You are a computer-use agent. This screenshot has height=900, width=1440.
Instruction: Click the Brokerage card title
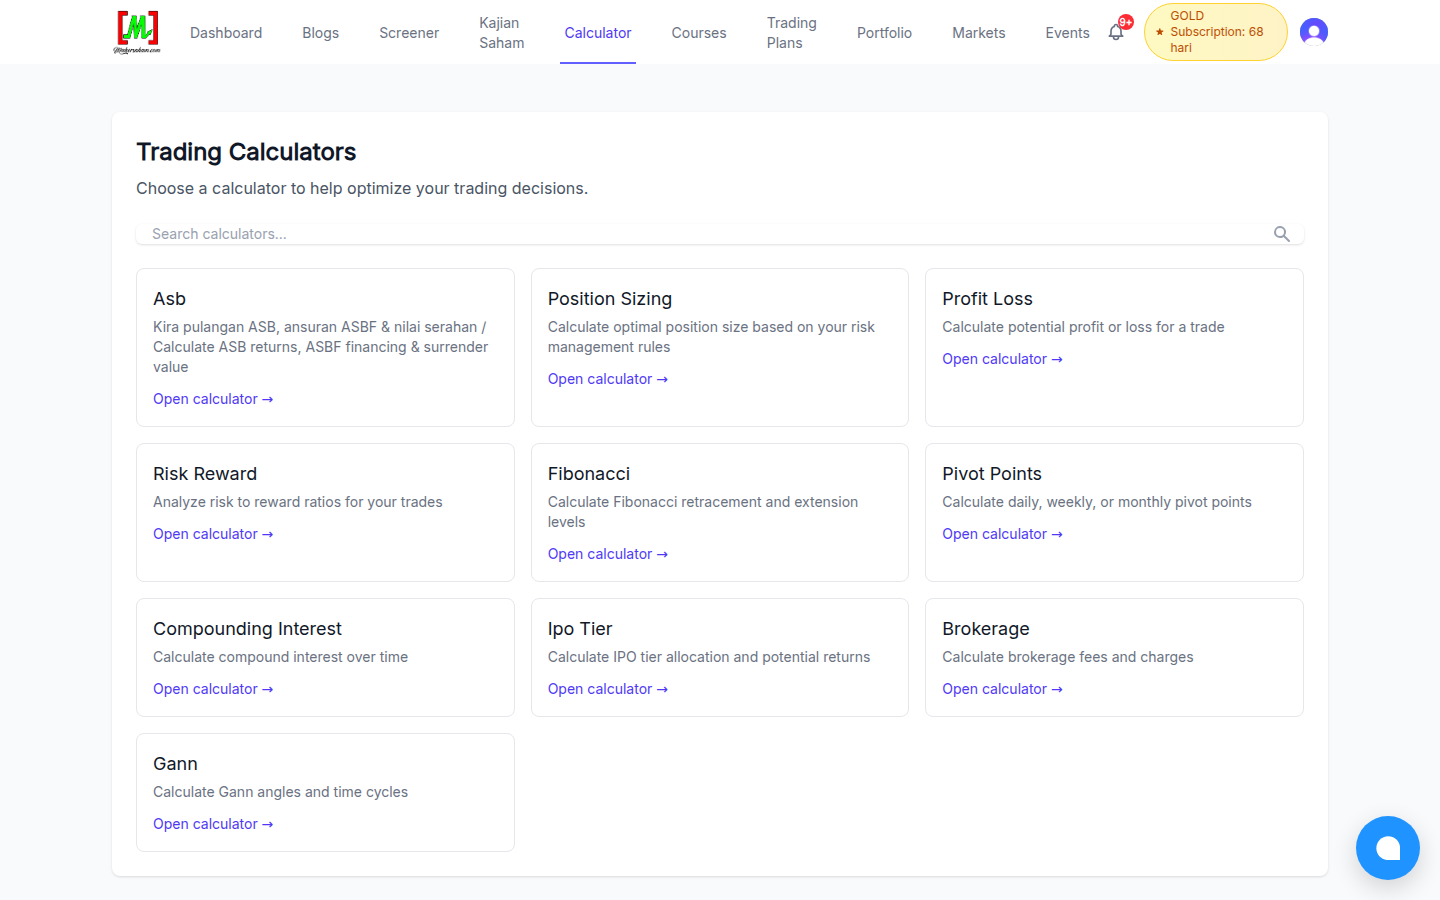pyautogui.click(x=986, y=629)
